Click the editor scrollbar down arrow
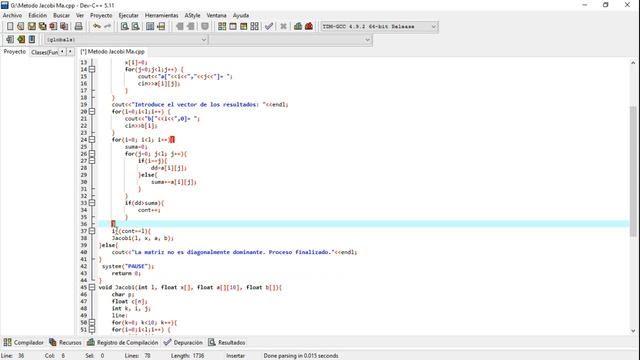The width and height of the screenshot is (640, 360). point(633,331)
